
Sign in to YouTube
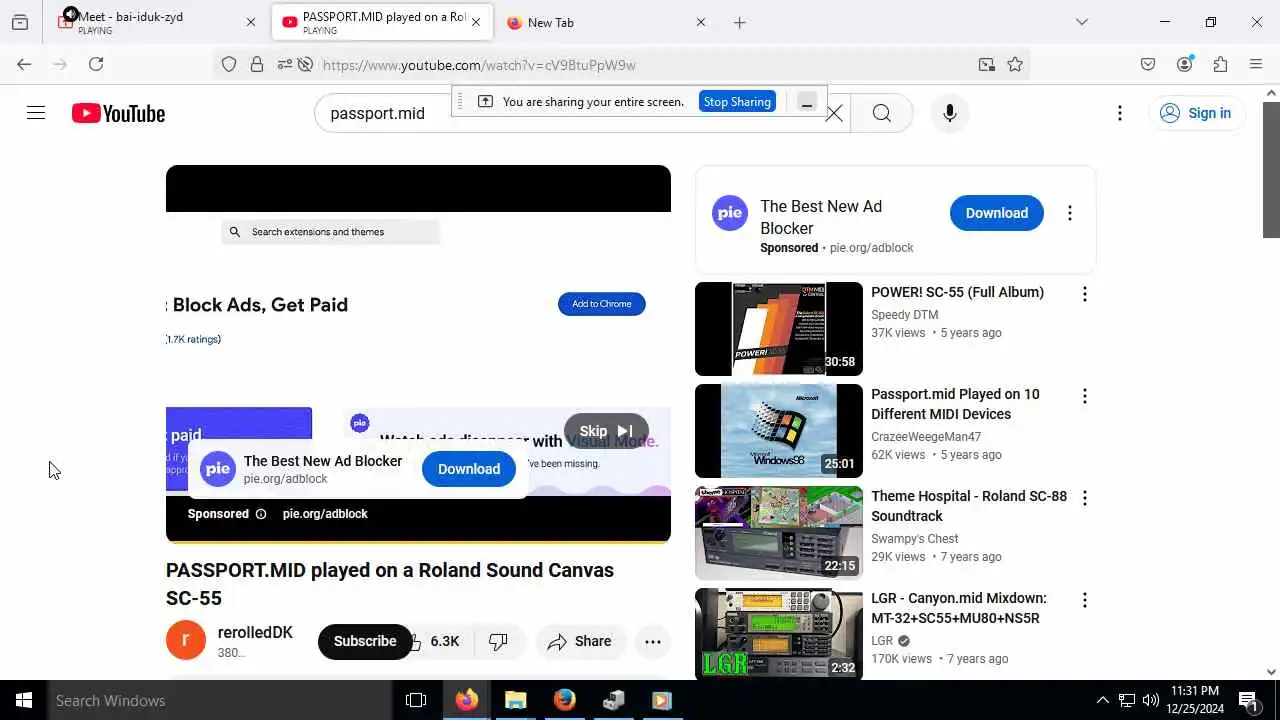(1196, 113)
